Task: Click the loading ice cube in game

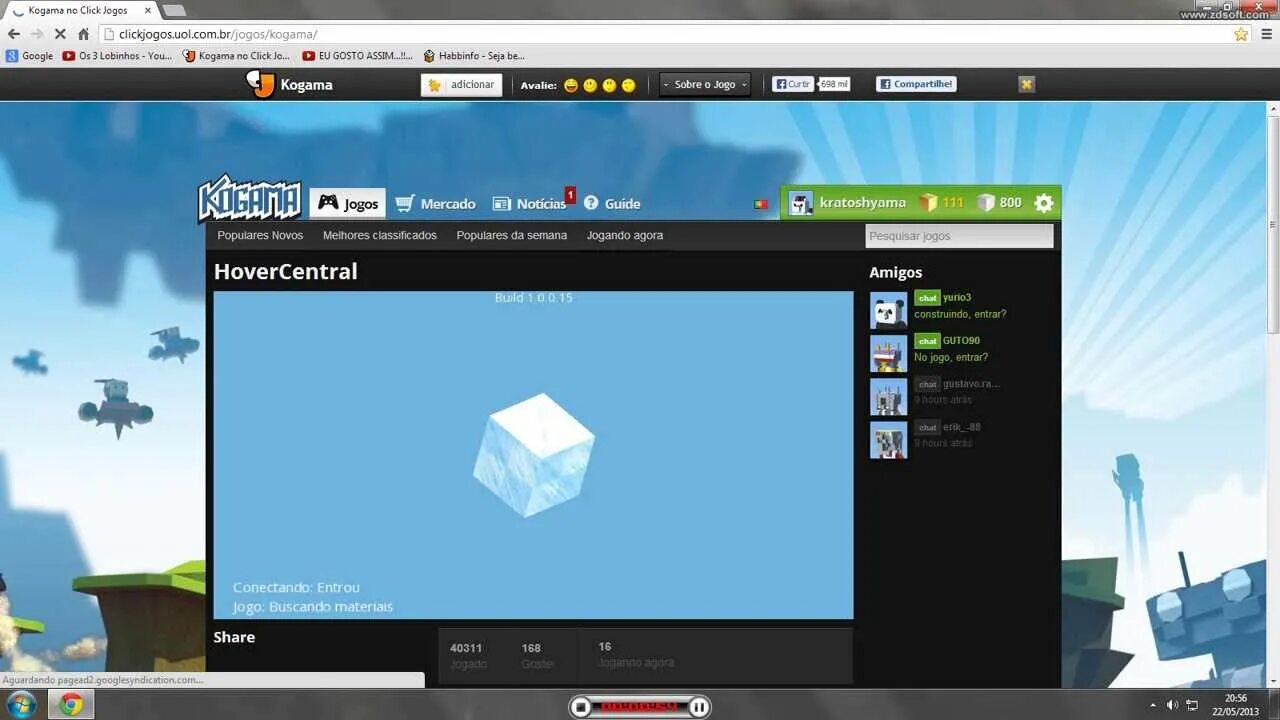Action: tap(534, 454)
